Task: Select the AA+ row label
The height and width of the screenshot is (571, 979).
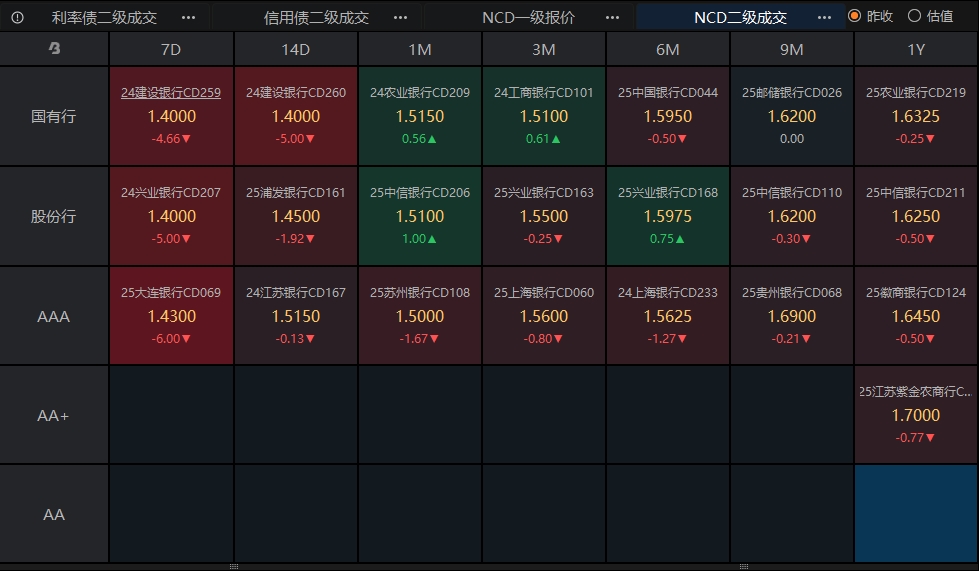Action: point(54,415)
